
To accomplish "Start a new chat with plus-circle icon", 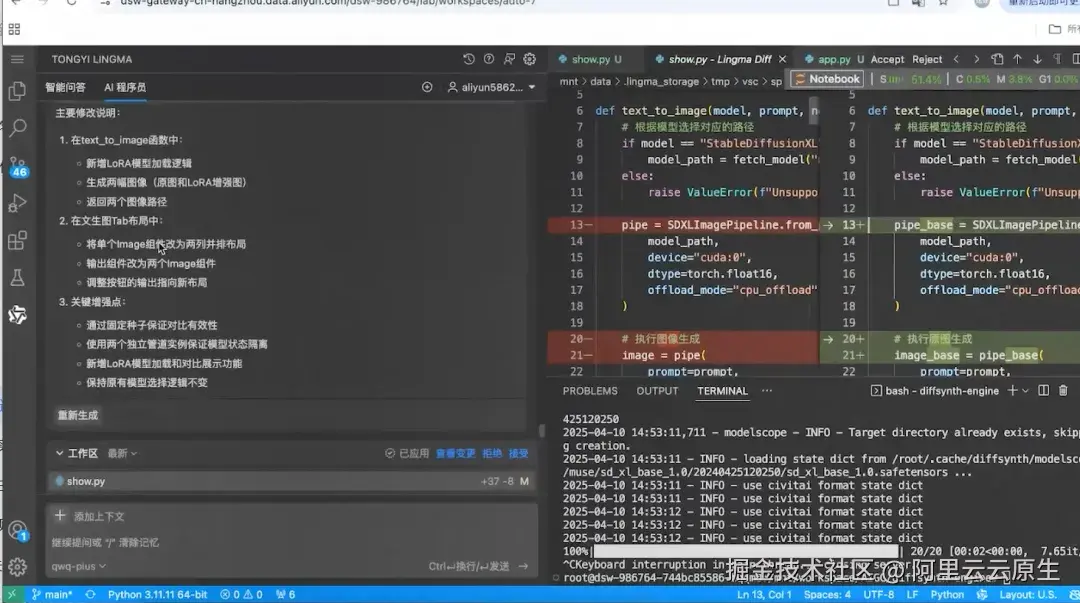I will (427, 88).
